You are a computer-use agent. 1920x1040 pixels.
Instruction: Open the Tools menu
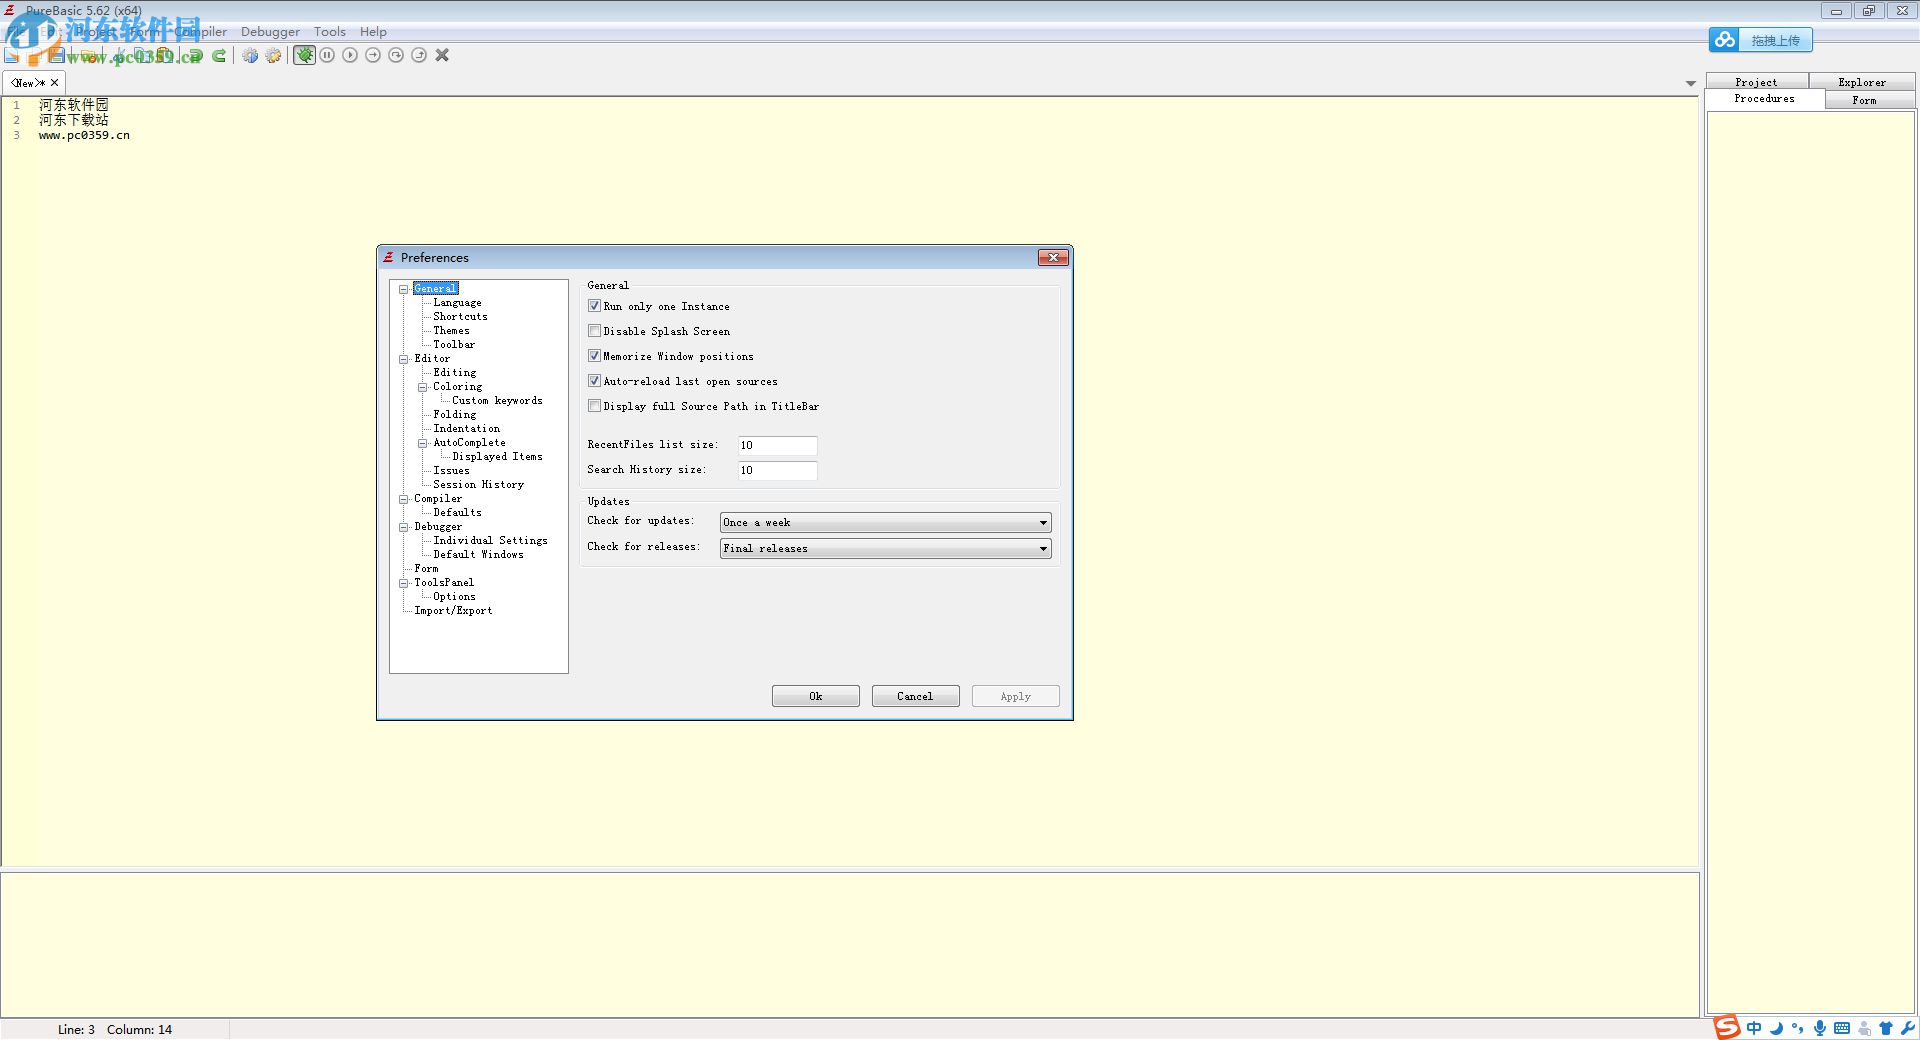(x=330, y=32)
